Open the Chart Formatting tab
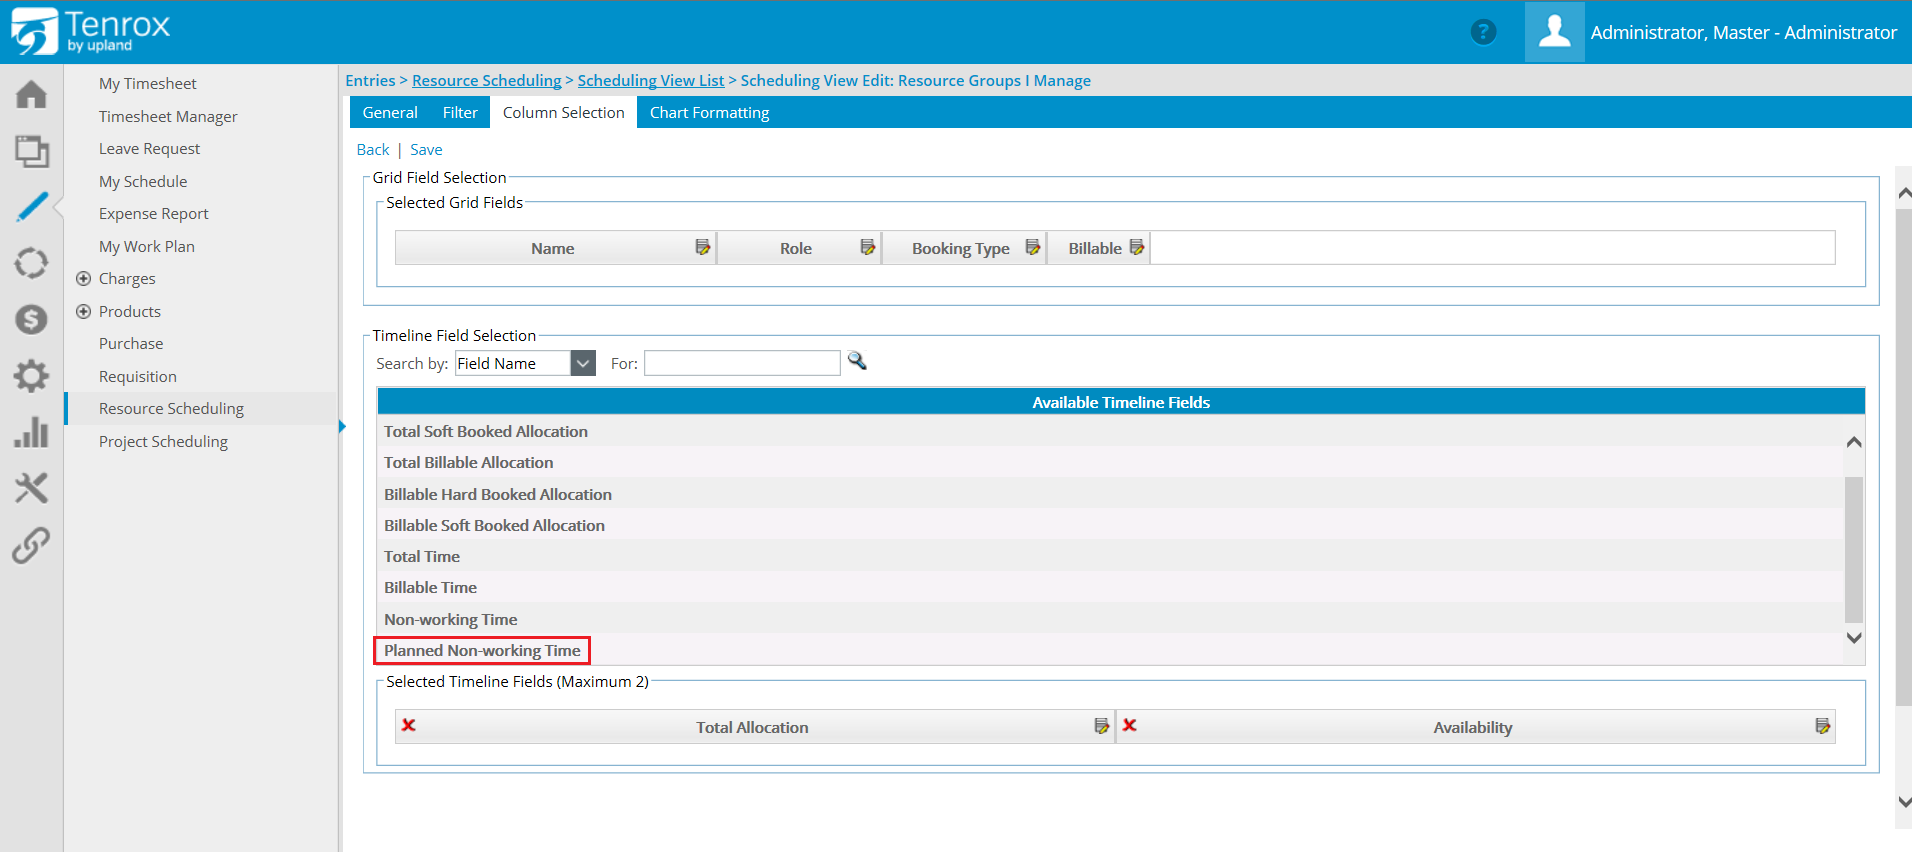 click(x=709, y=112)
